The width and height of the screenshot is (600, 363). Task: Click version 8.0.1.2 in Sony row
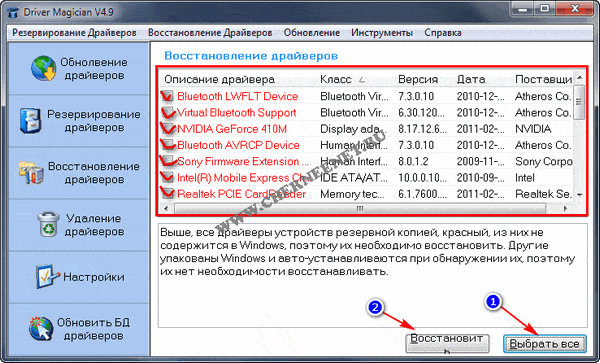tap(413, 161)
